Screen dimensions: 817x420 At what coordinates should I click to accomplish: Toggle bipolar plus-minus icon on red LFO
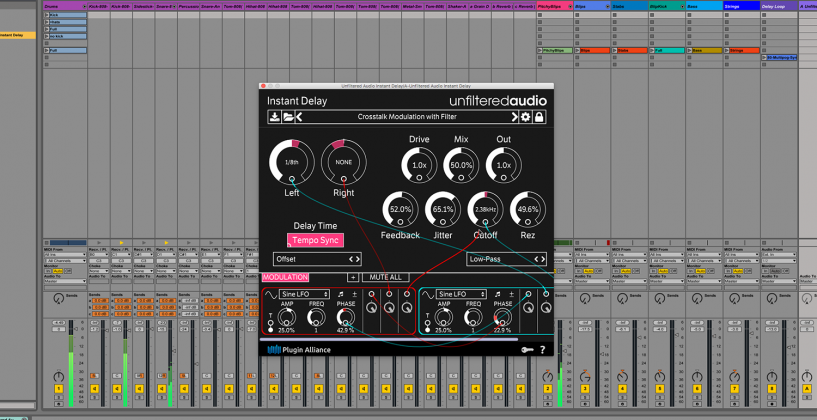pos(354,294)
